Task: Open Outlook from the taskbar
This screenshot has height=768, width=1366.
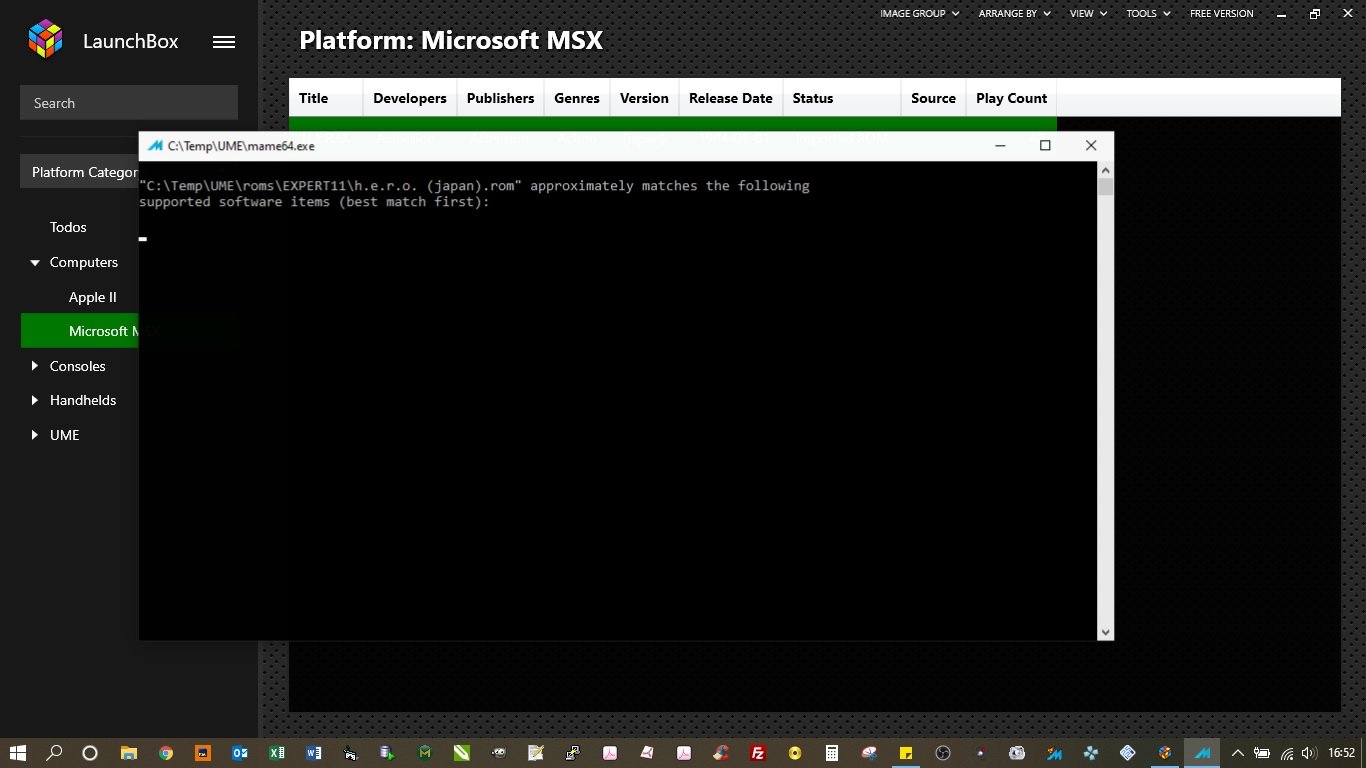Action: point(240,753)
